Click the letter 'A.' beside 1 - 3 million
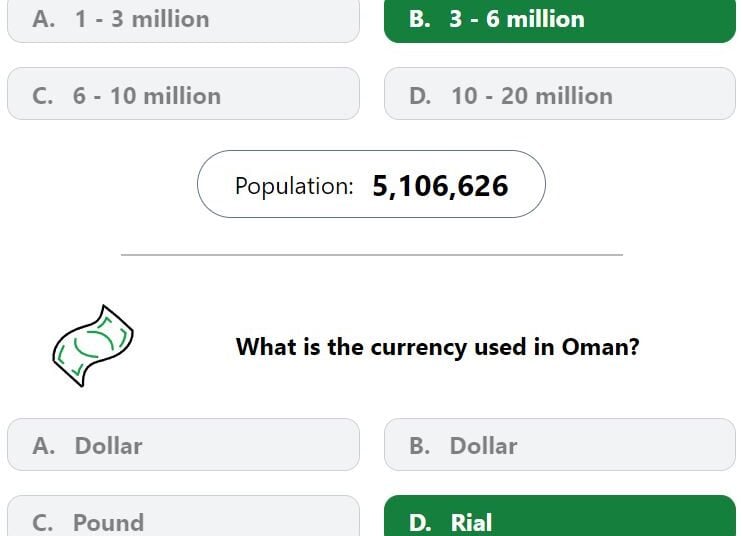742x536 pixels. (x=44, y=19)
